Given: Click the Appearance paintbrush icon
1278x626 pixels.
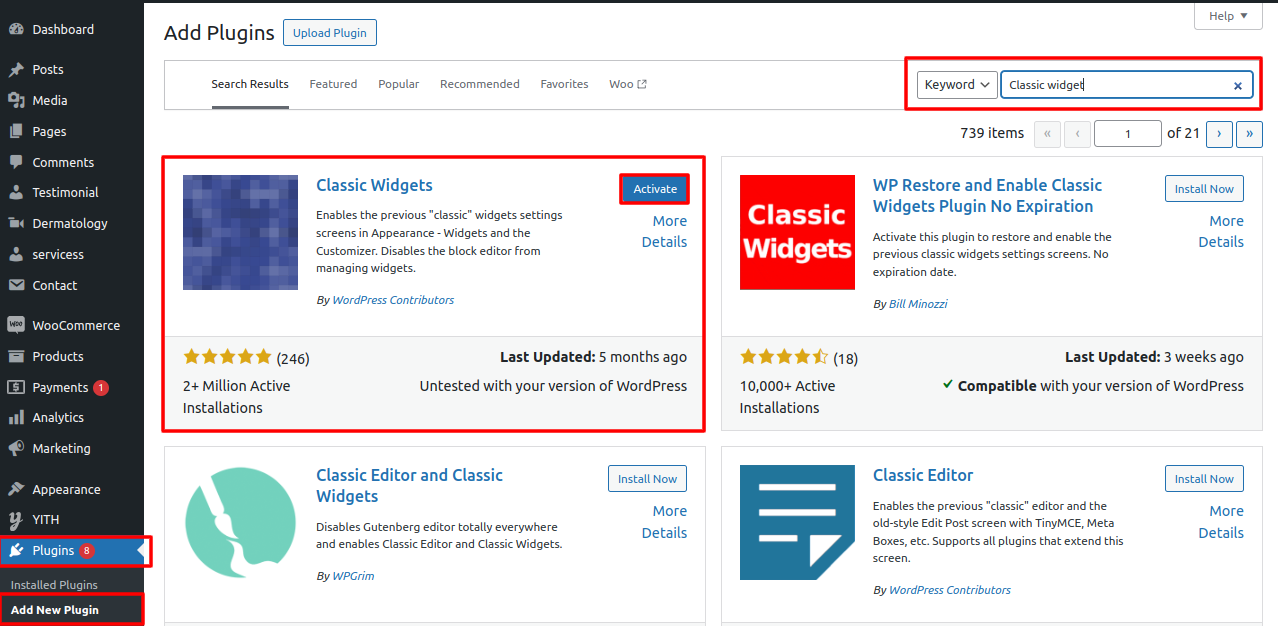Looking at the screenshot, I should [x=16, y=490].
